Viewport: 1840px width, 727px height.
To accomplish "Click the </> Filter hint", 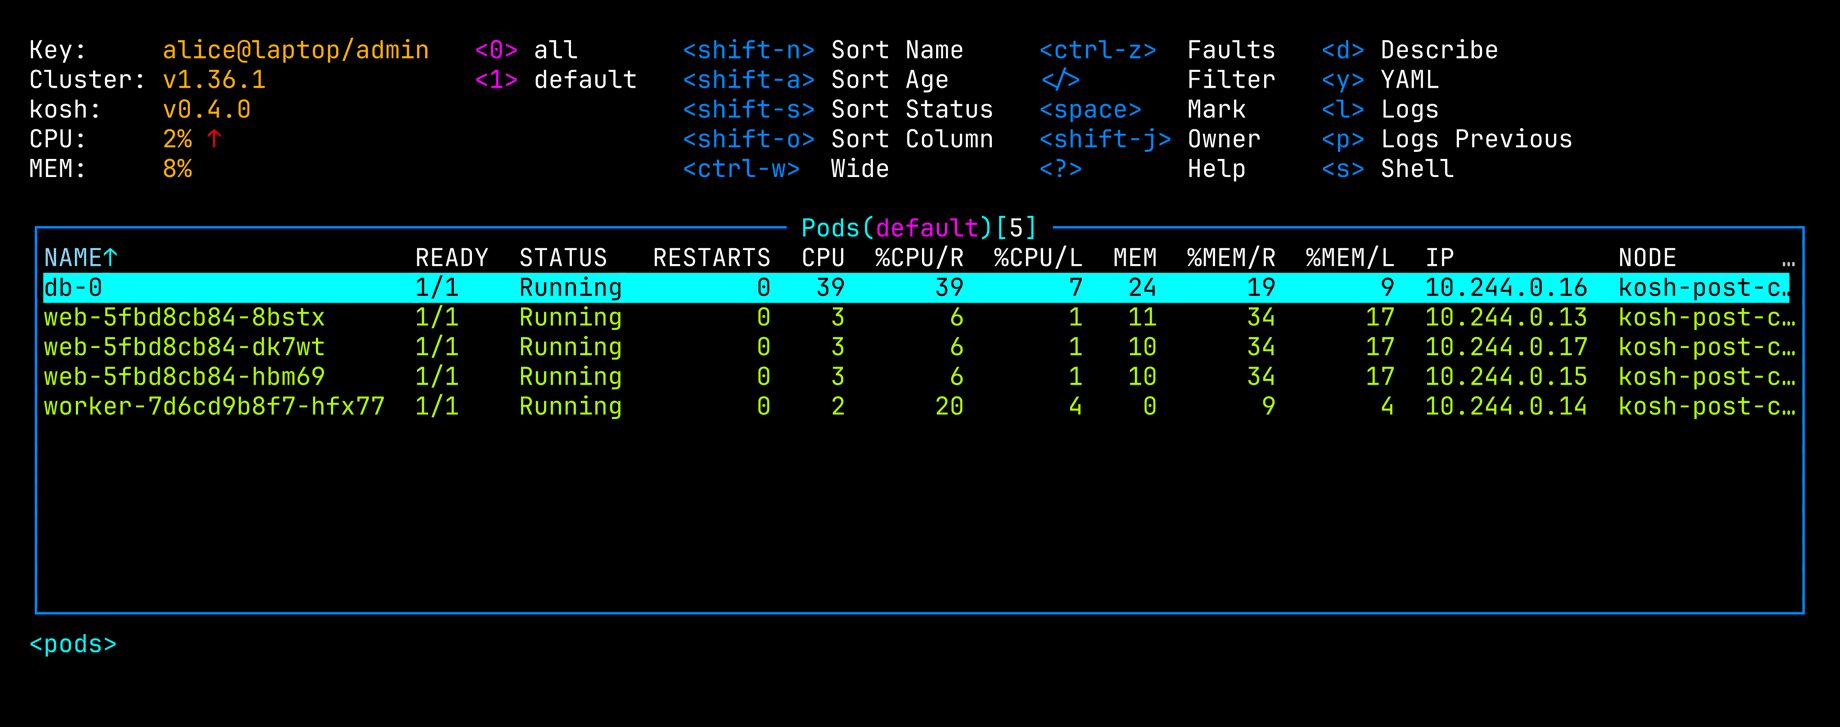I will click(1157, 80).
